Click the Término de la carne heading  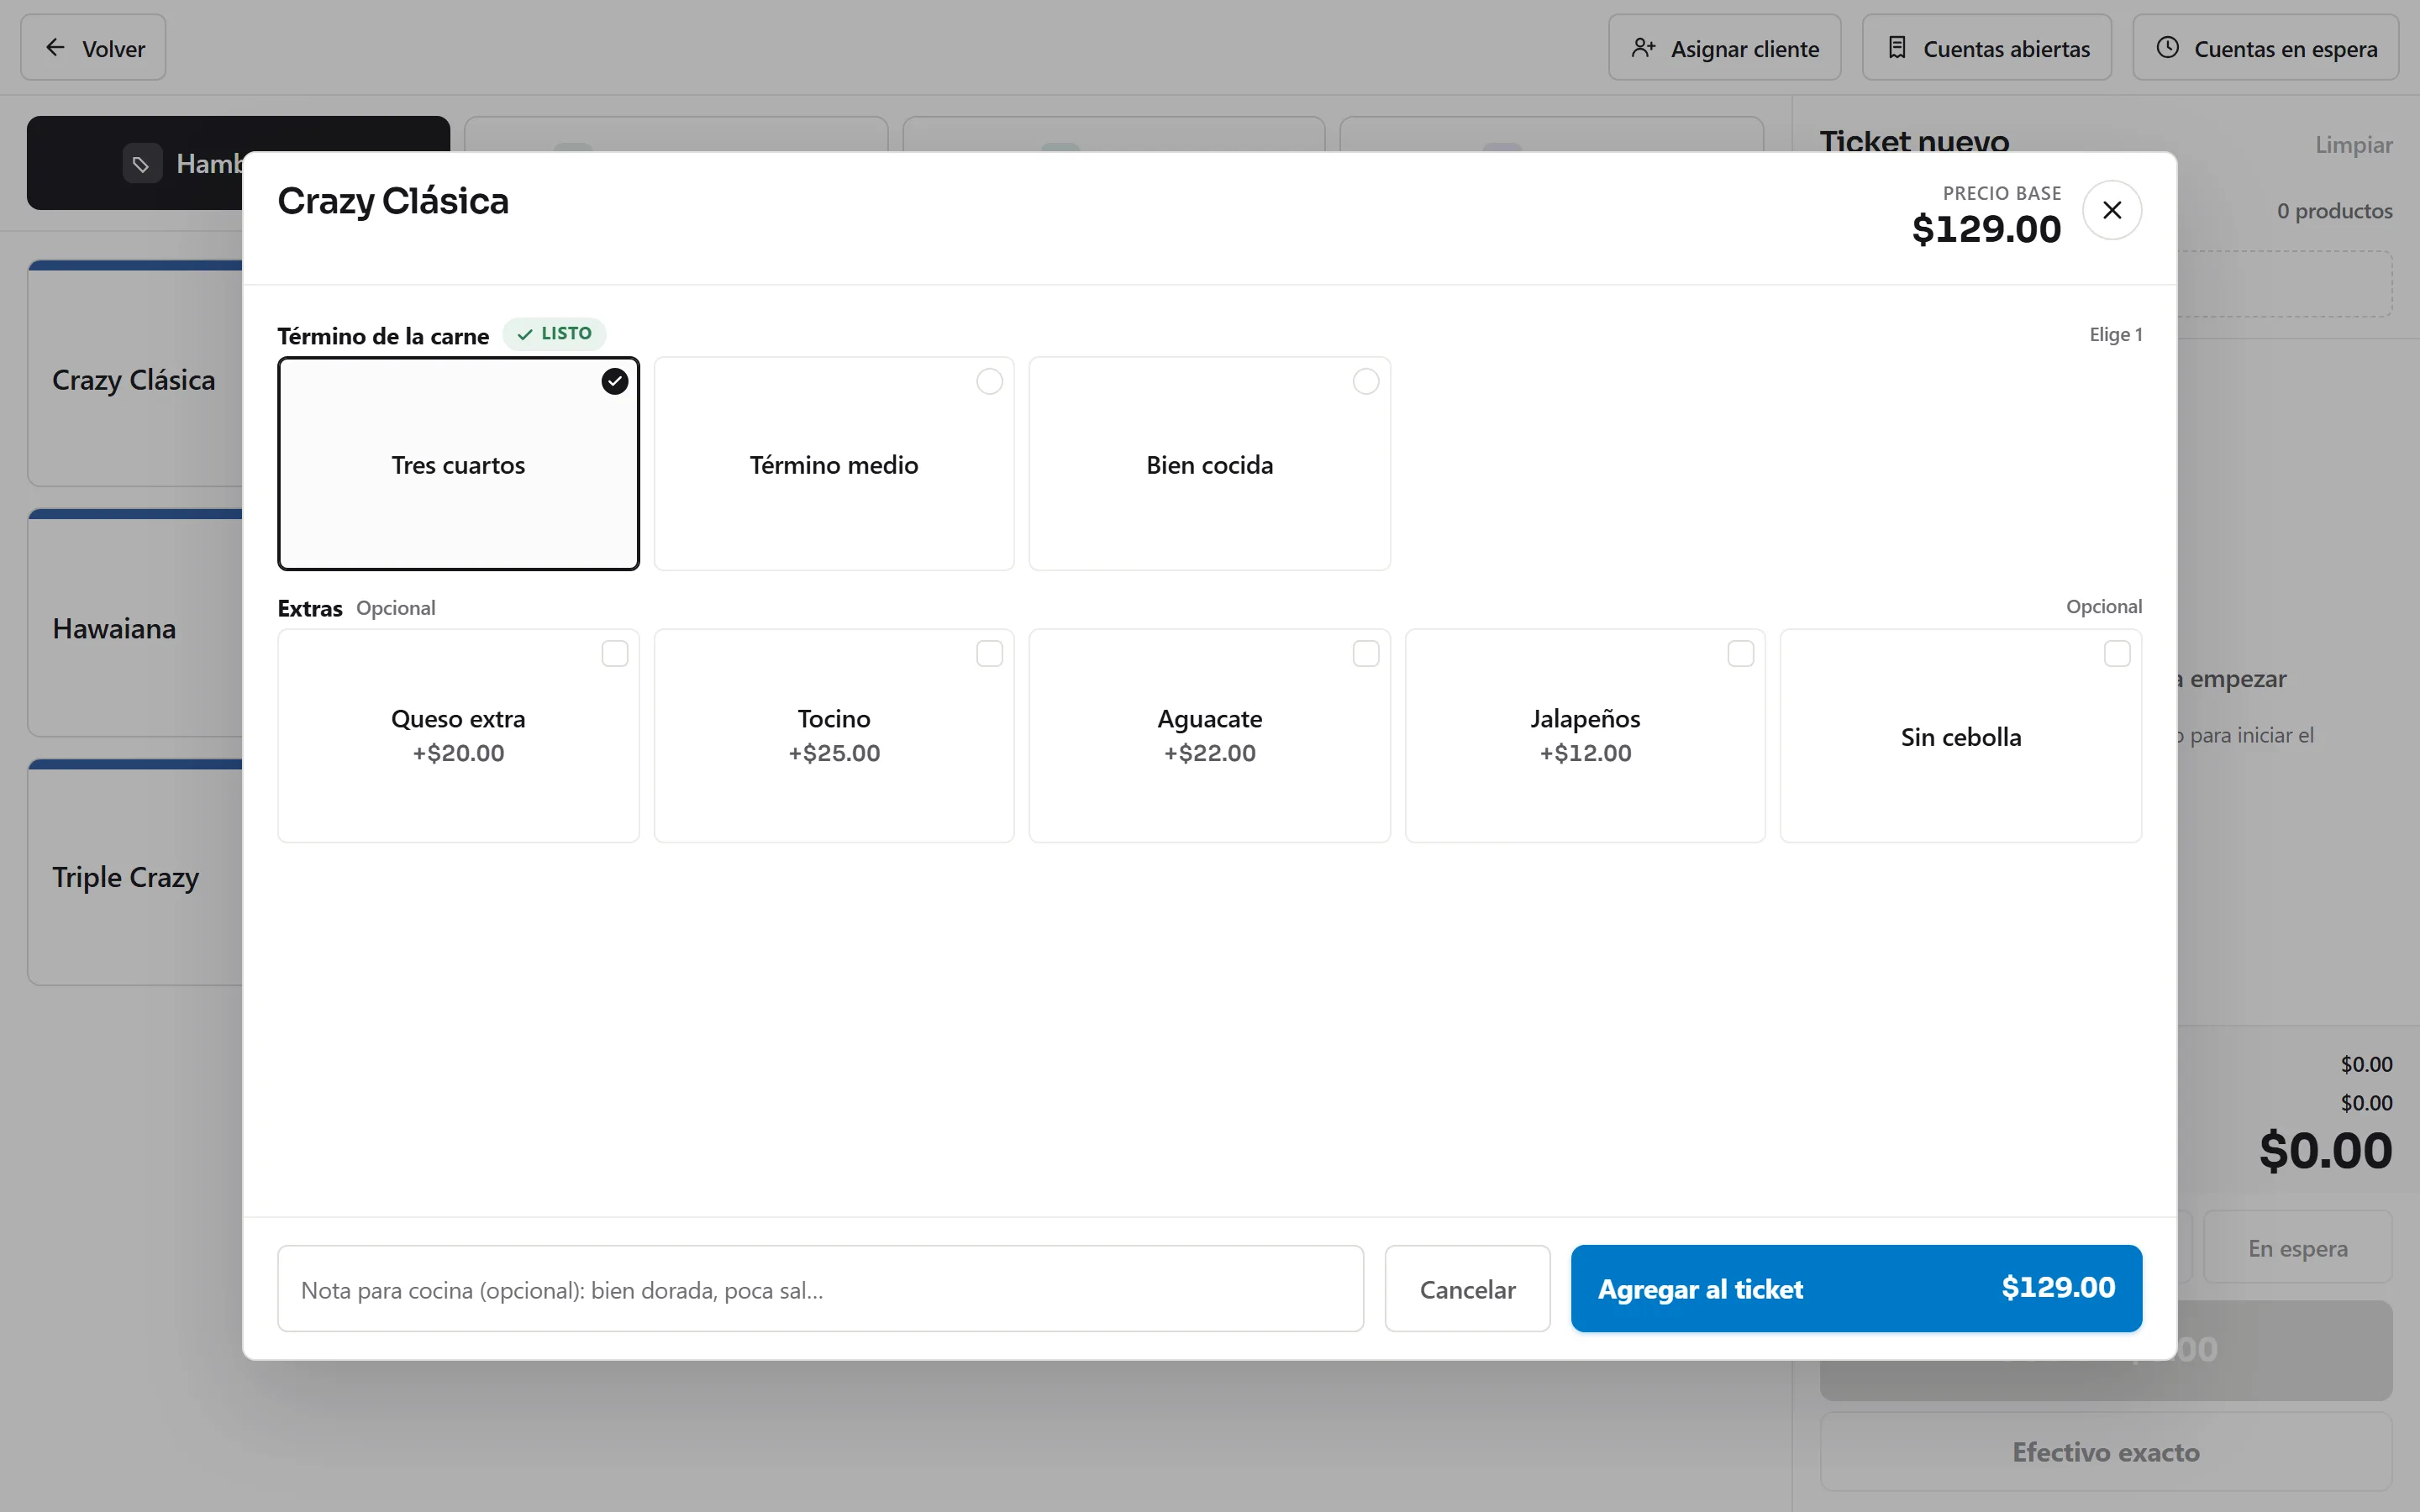pyautogui.click(x=383, y=336)
